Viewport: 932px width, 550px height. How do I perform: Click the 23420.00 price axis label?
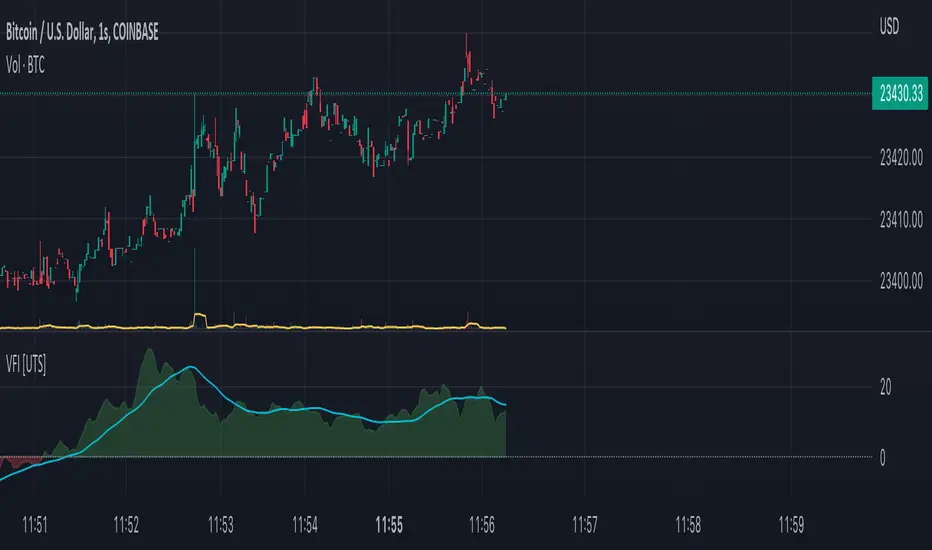[901, 158]
